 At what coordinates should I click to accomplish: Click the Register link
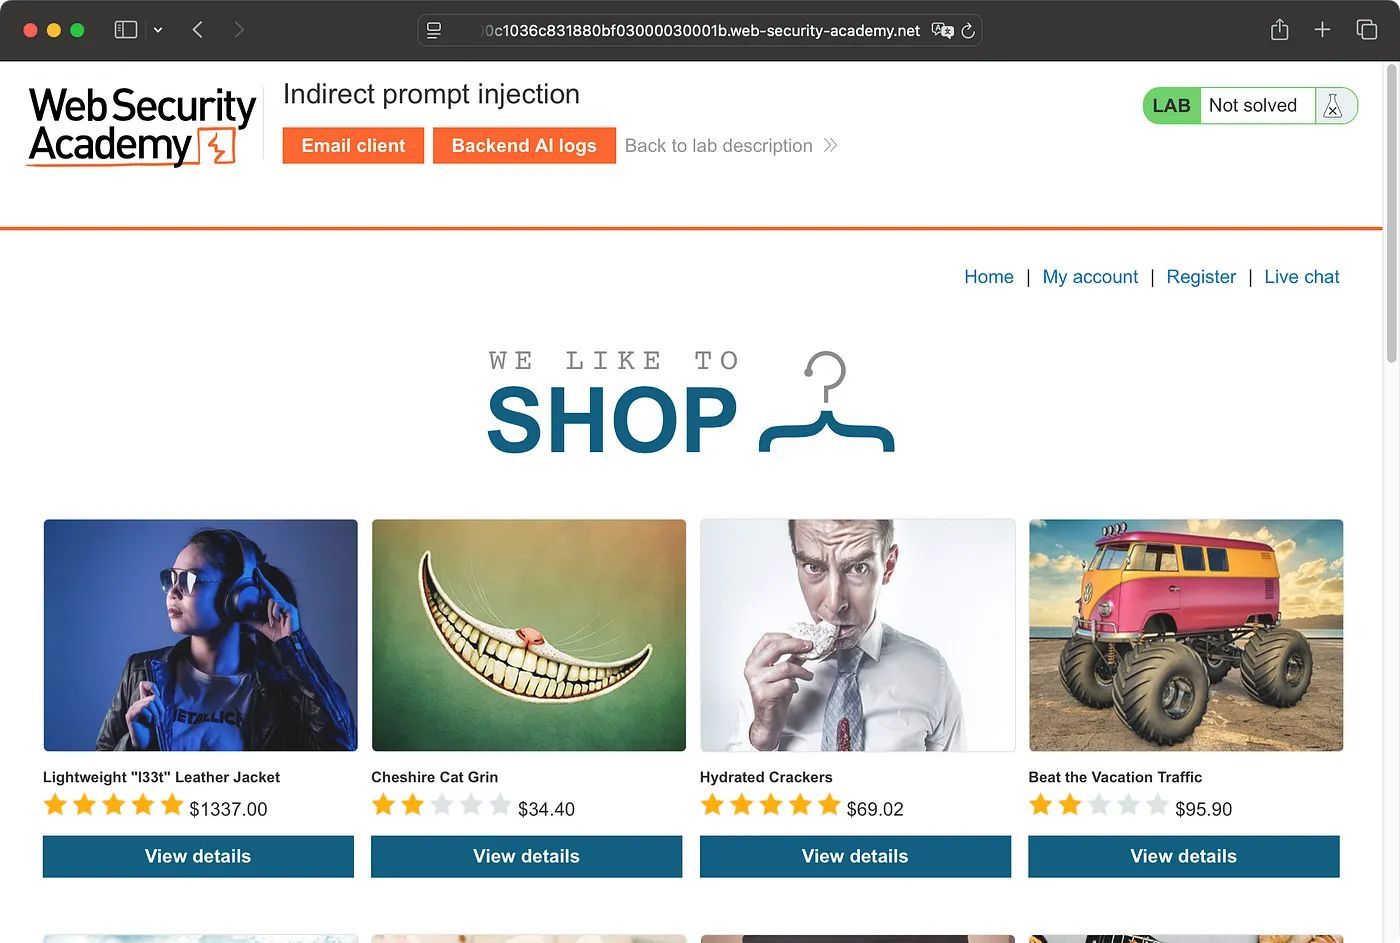point(1201,277)
